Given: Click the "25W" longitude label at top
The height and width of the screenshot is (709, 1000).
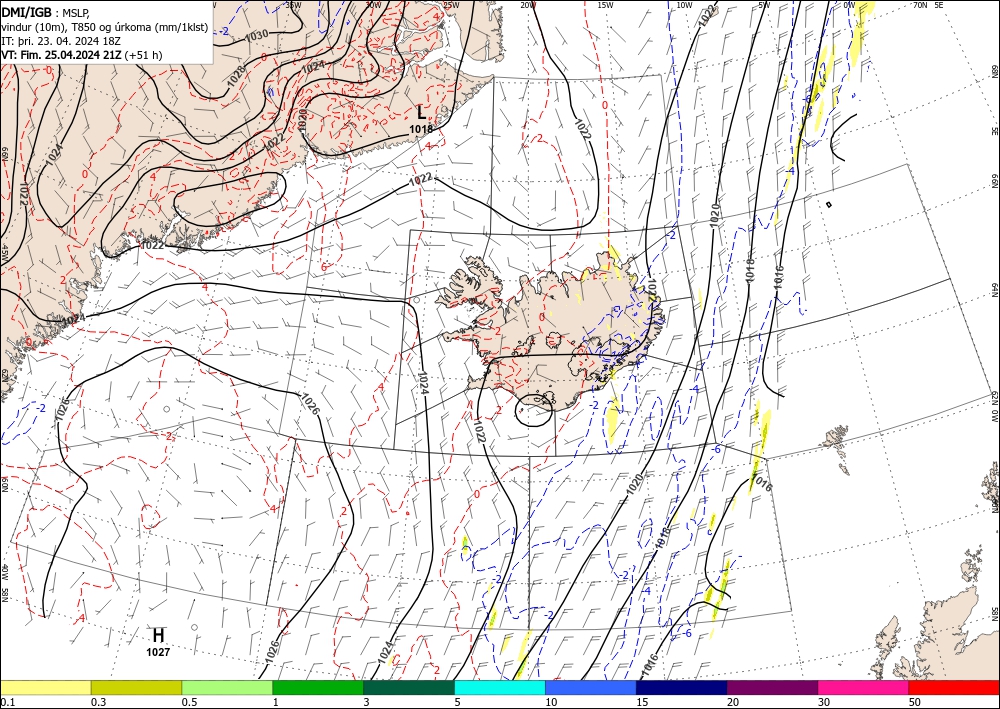Looking at the screenshot, I should [450, 4].
